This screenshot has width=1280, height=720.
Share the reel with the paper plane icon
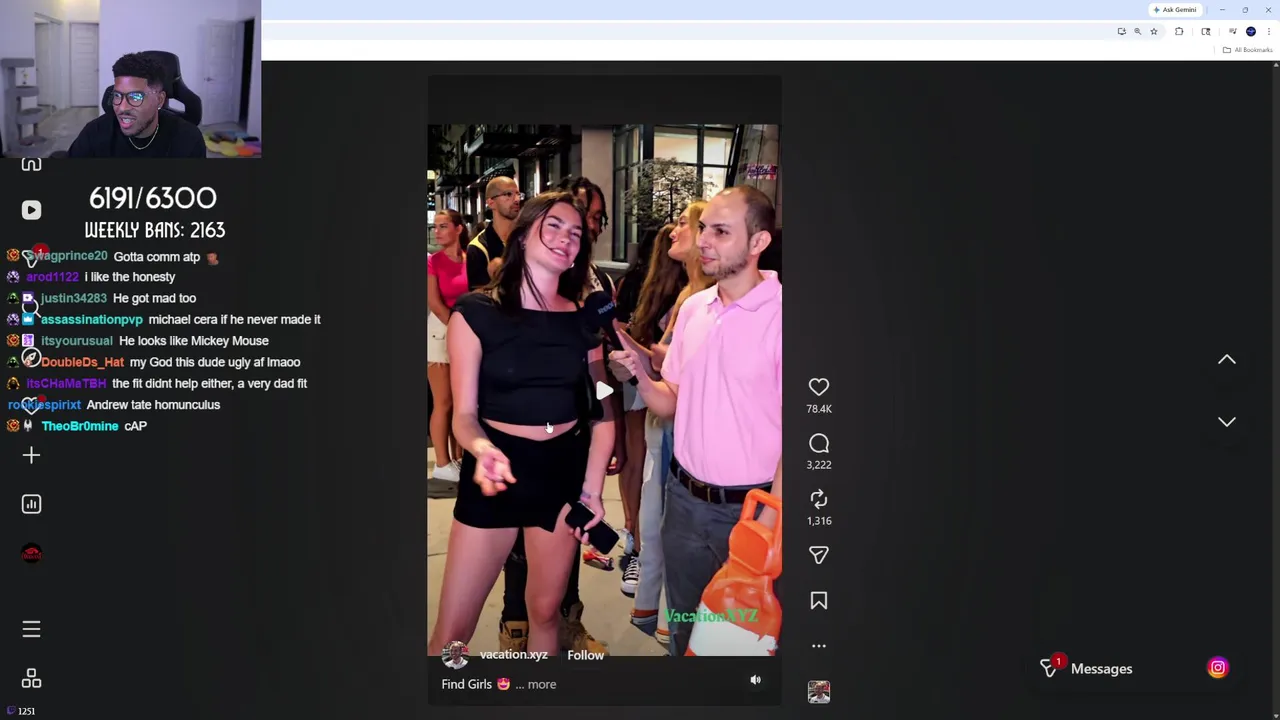pos(819,555)
